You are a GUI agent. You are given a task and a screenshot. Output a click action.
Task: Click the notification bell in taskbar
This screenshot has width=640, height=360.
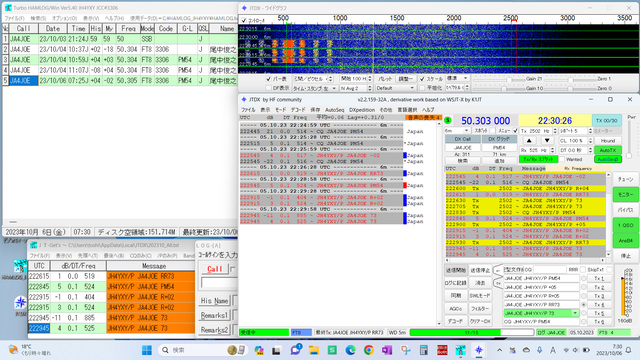pos(629,350)
